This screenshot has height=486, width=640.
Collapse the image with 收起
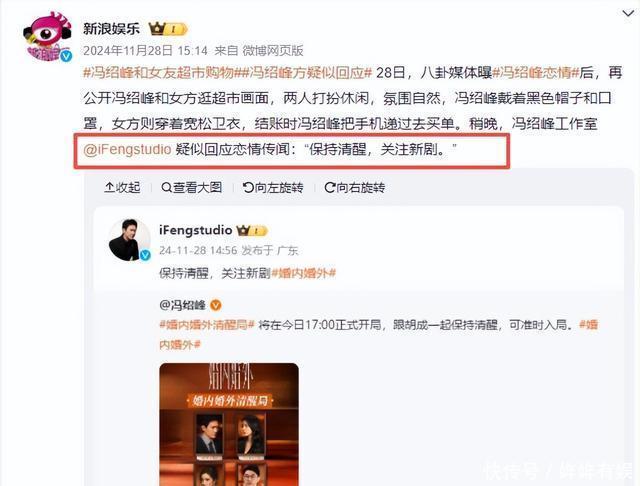[122, 188]
